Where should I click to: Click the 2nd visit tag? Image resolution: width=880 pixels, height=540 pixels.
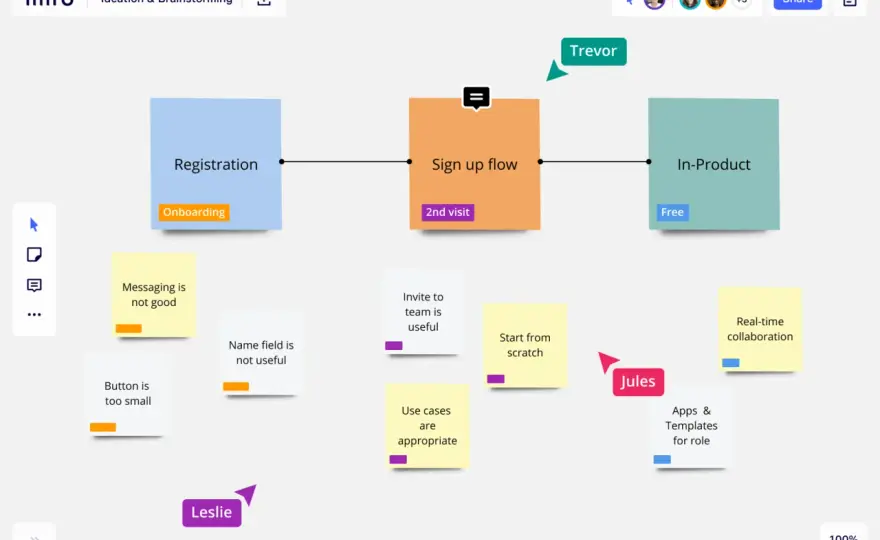[448, 212]
